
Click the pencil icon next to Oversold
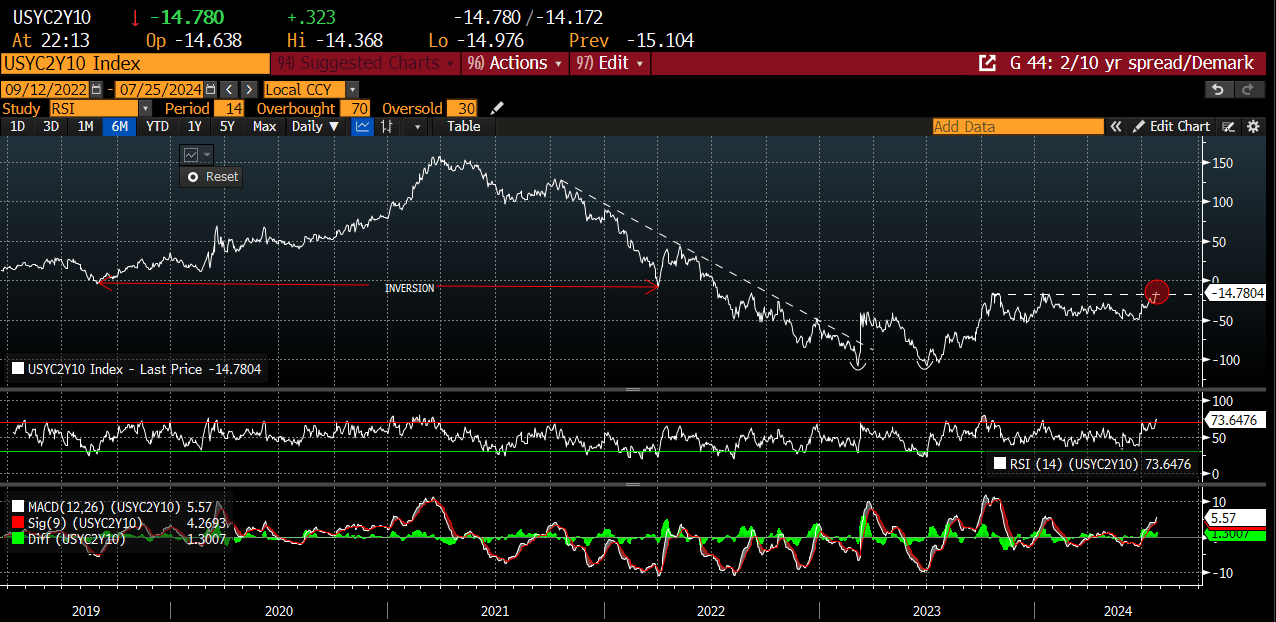click(x=498, y=108)
